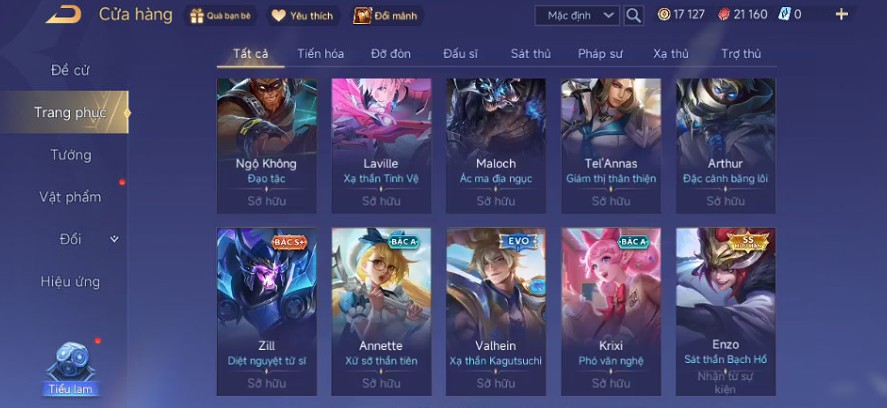The height and width of the screenshot is (408, 887).
Task: Open the search magnifier icon
Action: [x=634, y=15]
